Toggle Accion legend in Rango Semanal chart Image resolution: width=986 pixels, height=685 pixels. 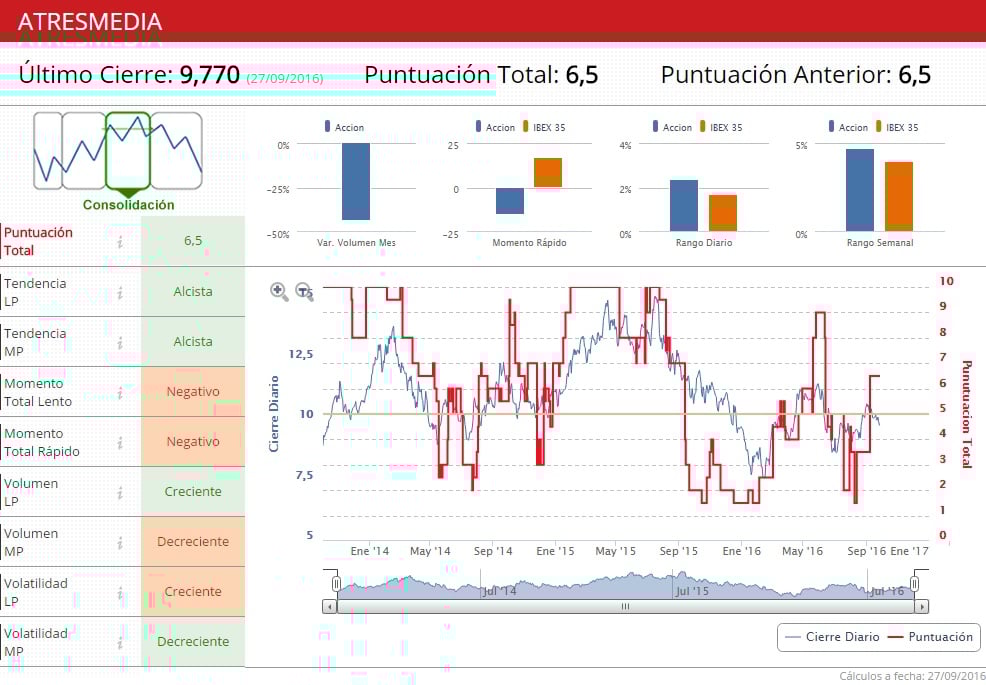[848, 127]
